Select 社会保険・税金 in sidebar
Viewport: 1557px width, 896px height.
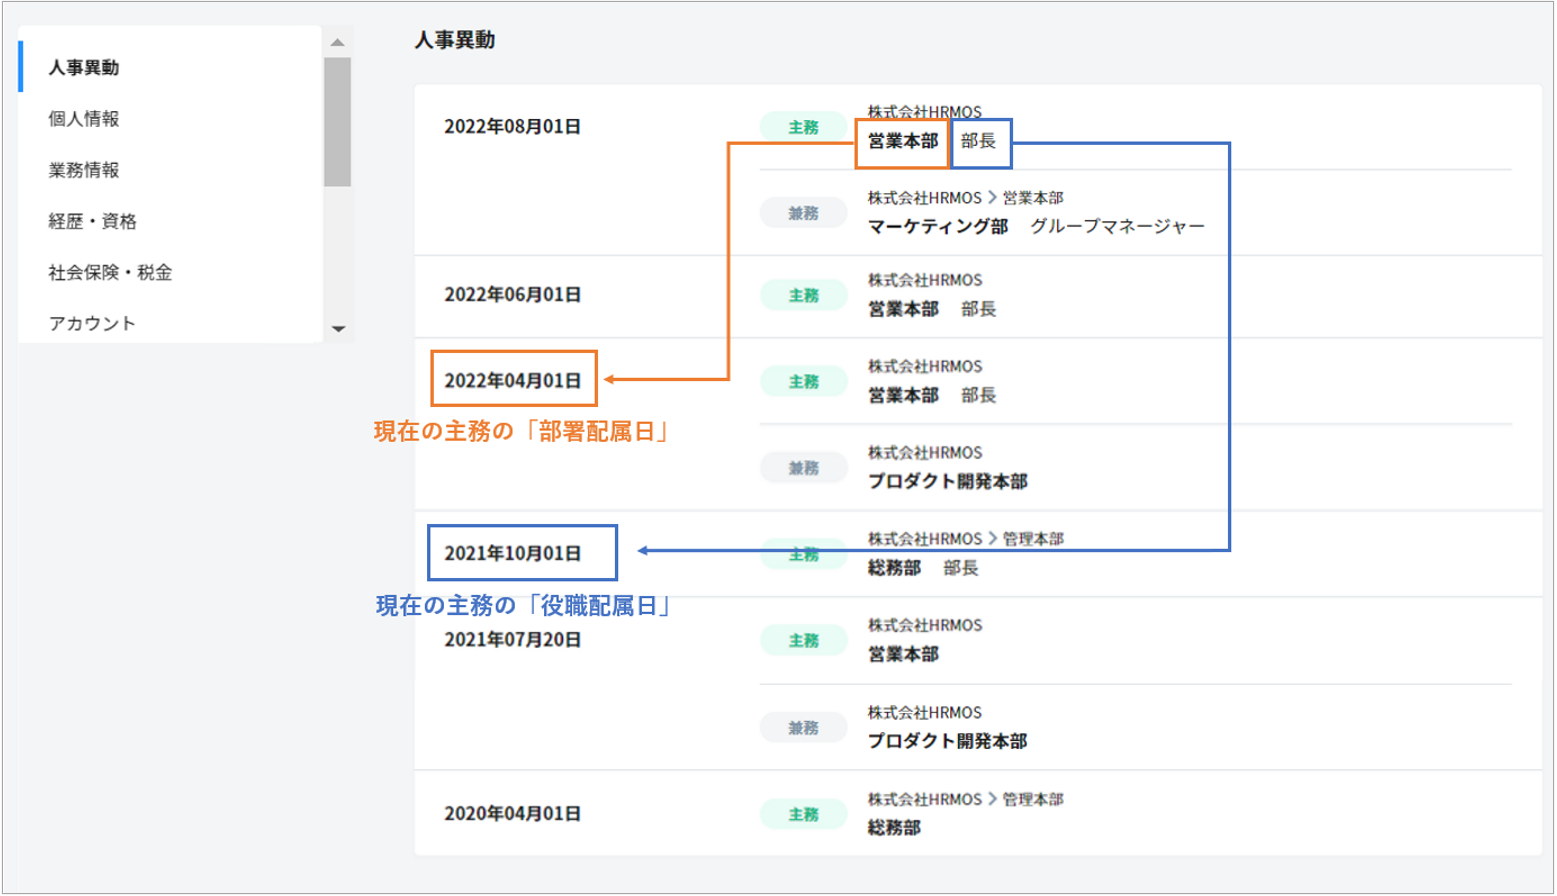[110, 272]
